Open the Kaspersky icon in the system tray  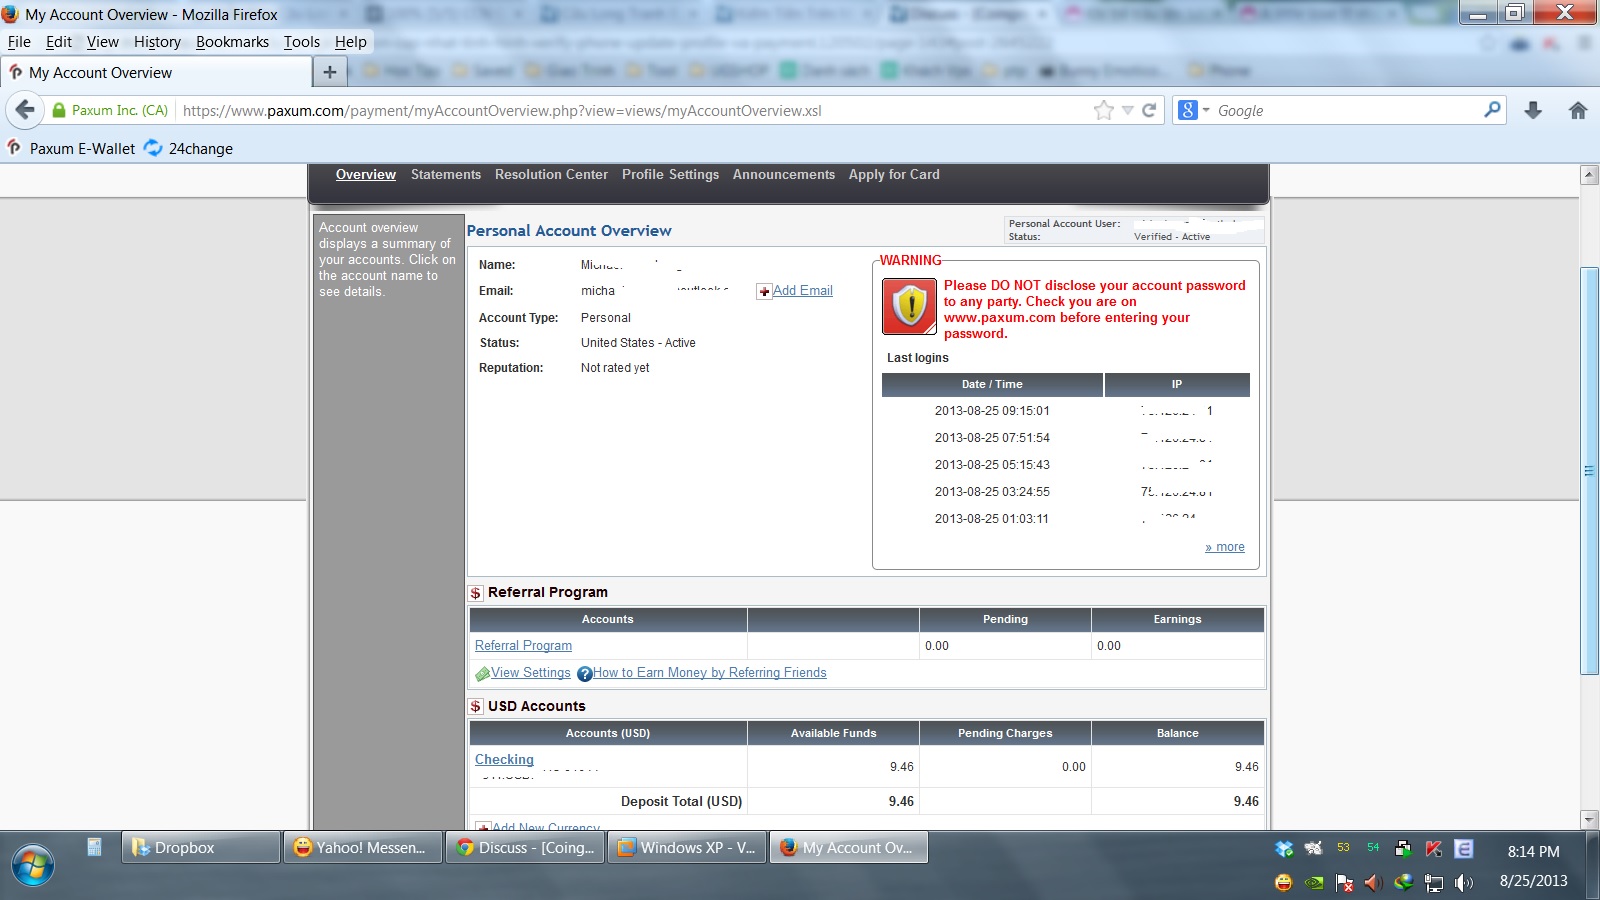coord(1434,849)
